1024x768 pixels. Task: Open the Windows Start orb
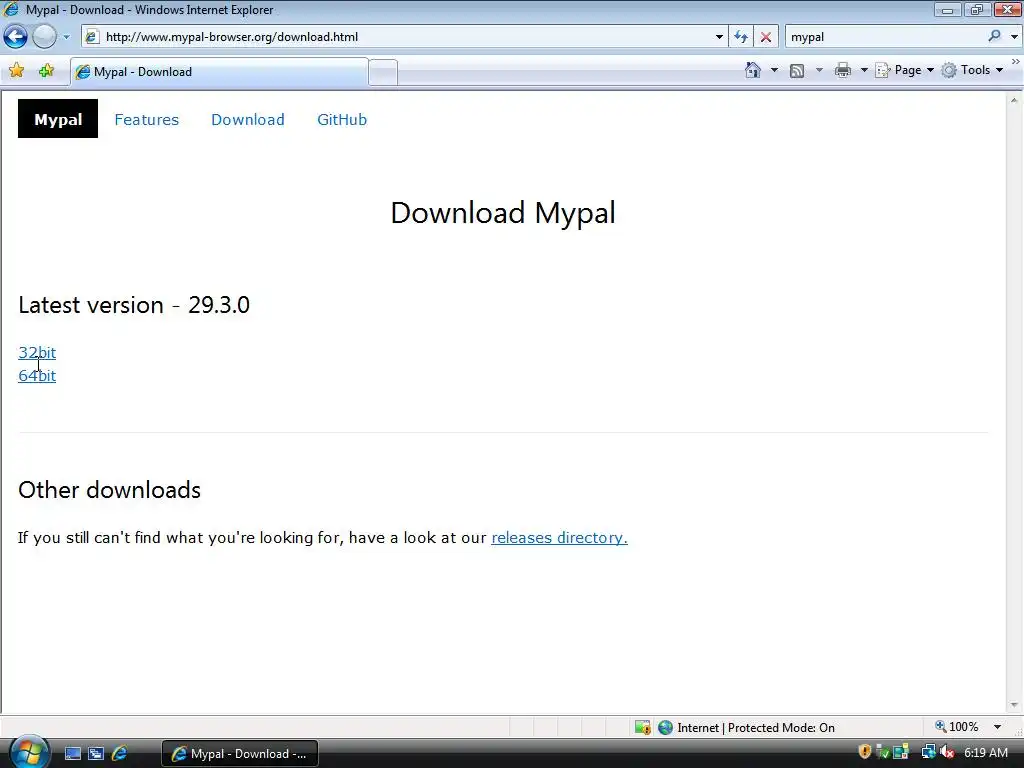pos(28,752)
